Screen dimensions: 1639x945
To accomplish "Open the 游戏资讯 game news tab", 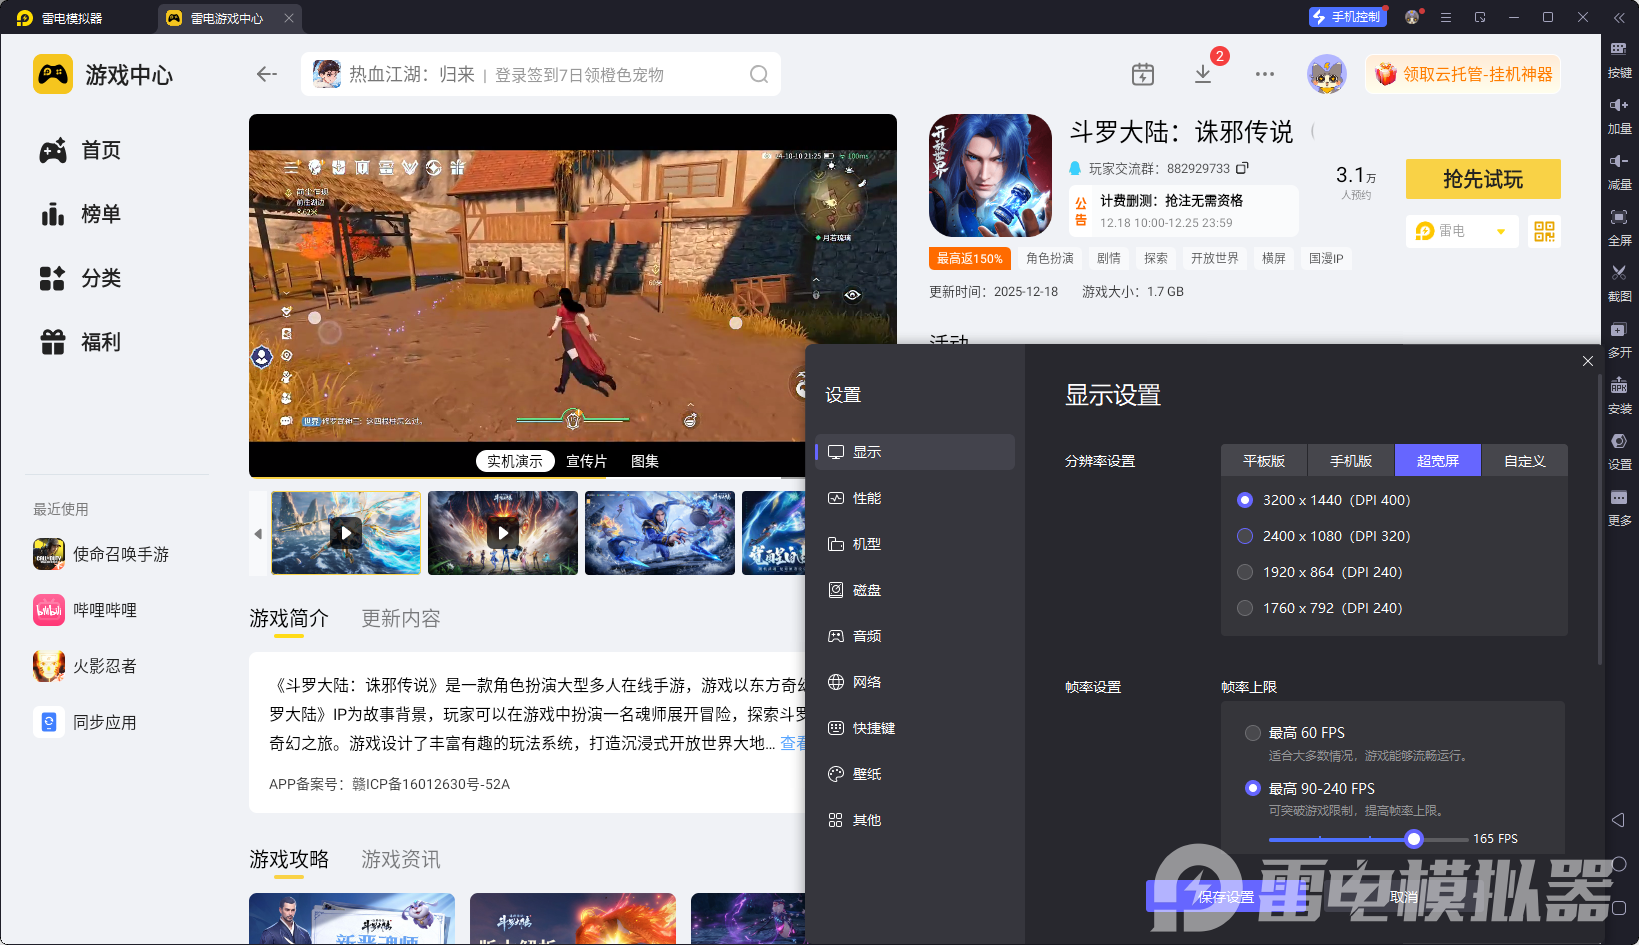I will tap(401, 860).
